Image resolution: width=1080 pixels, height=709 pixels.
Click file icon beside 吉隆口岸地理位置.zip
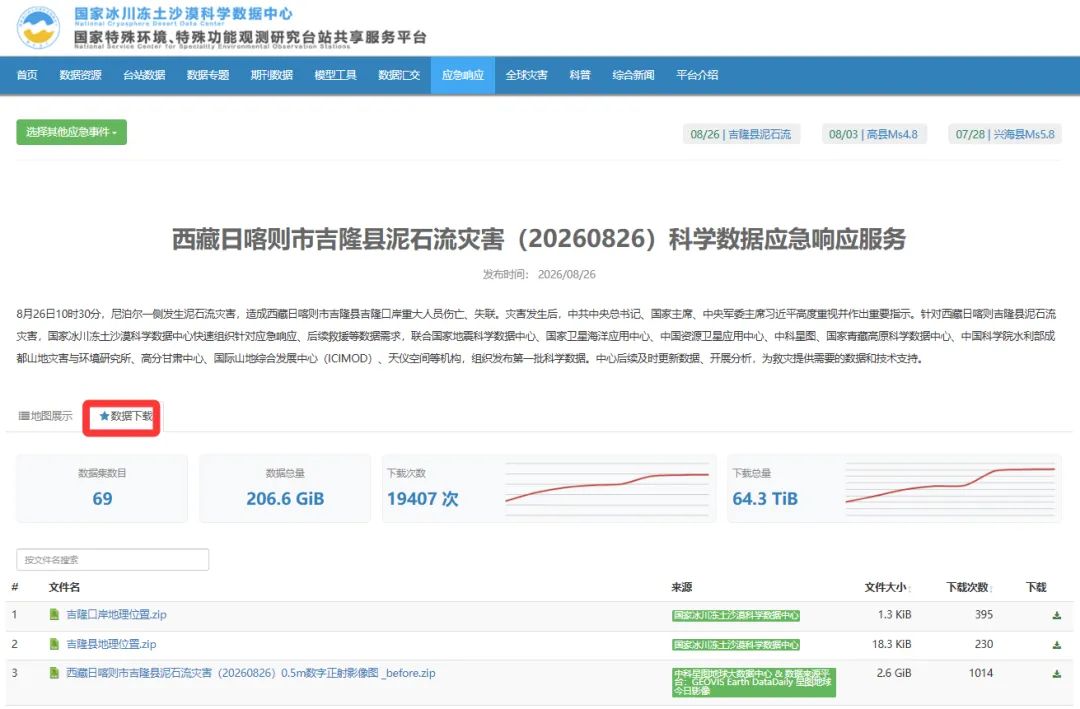pyautogui.click(x=54, y=614)
